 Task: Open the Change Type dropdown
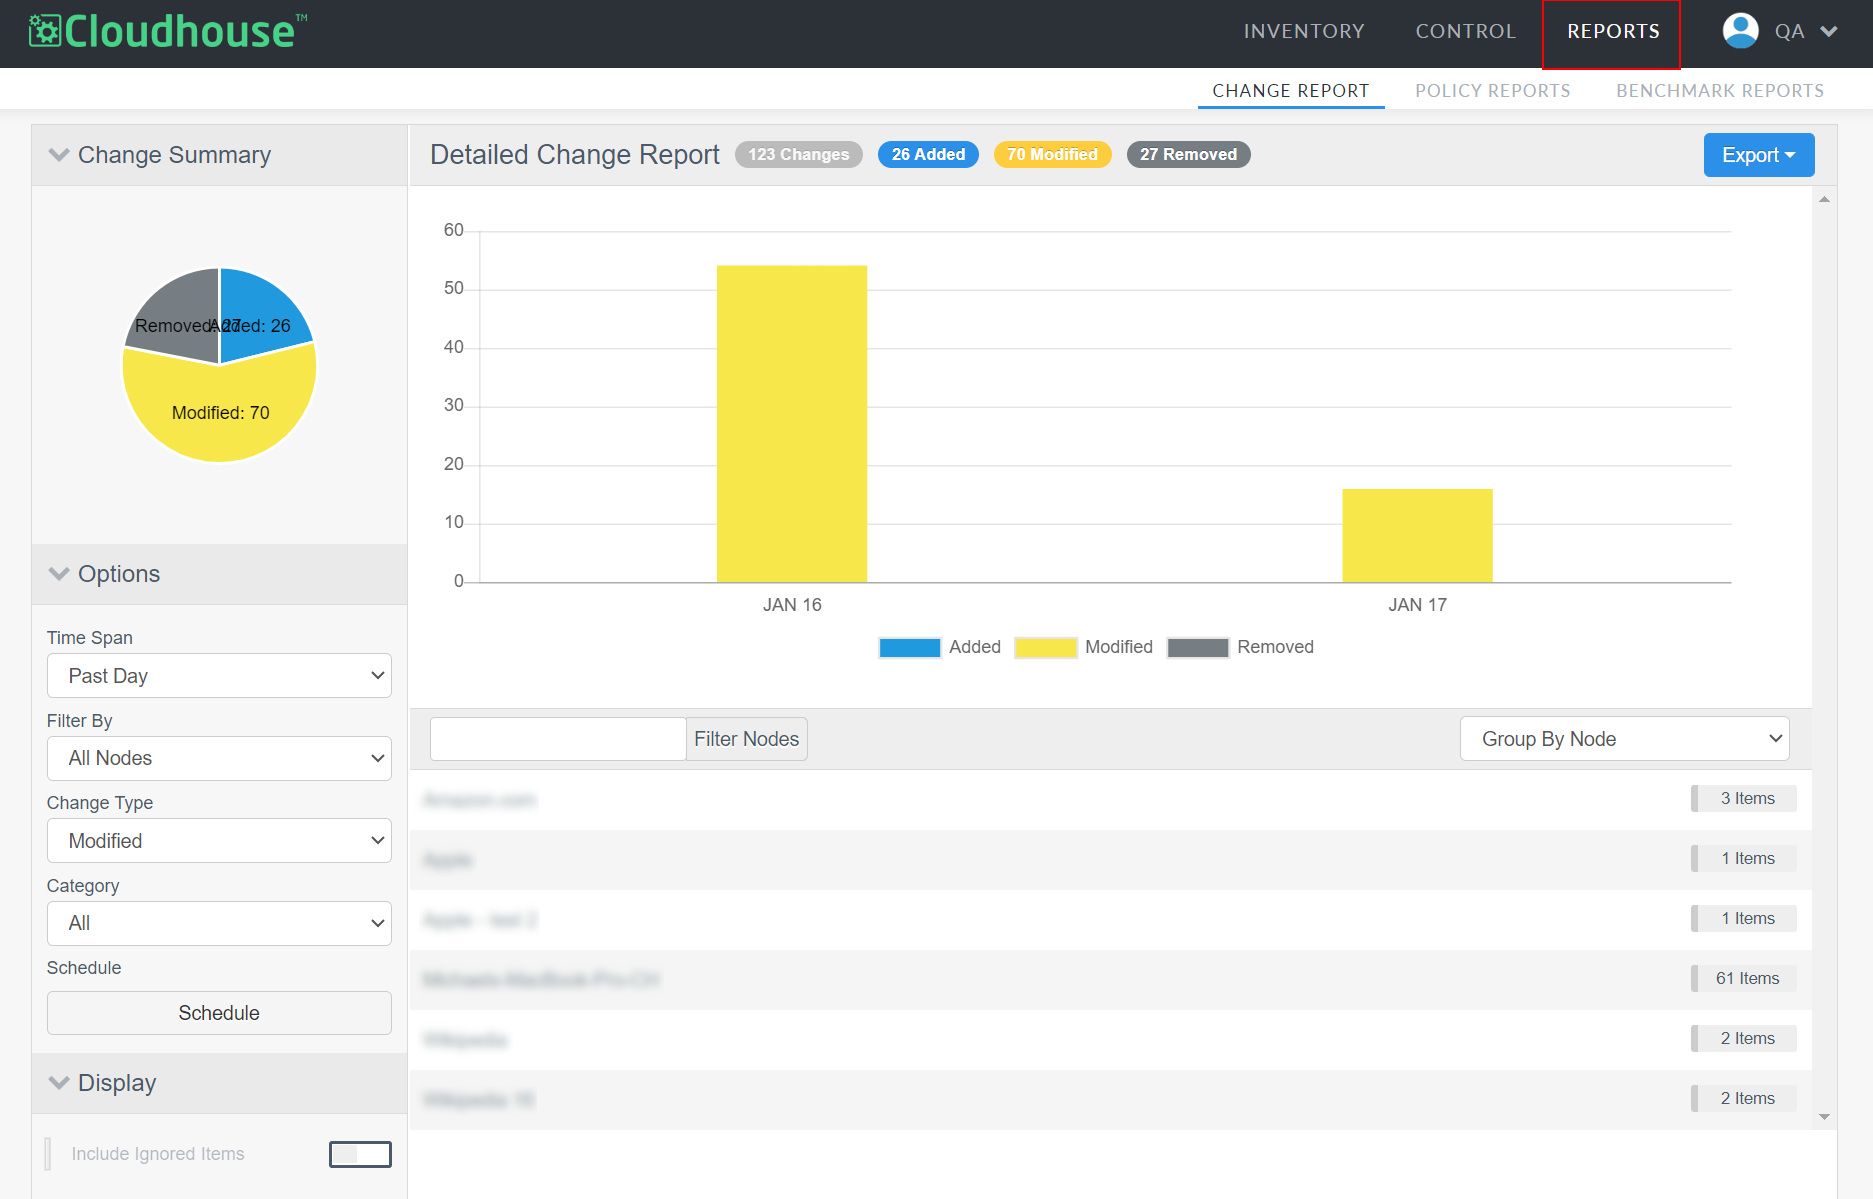tap(219, 841)
